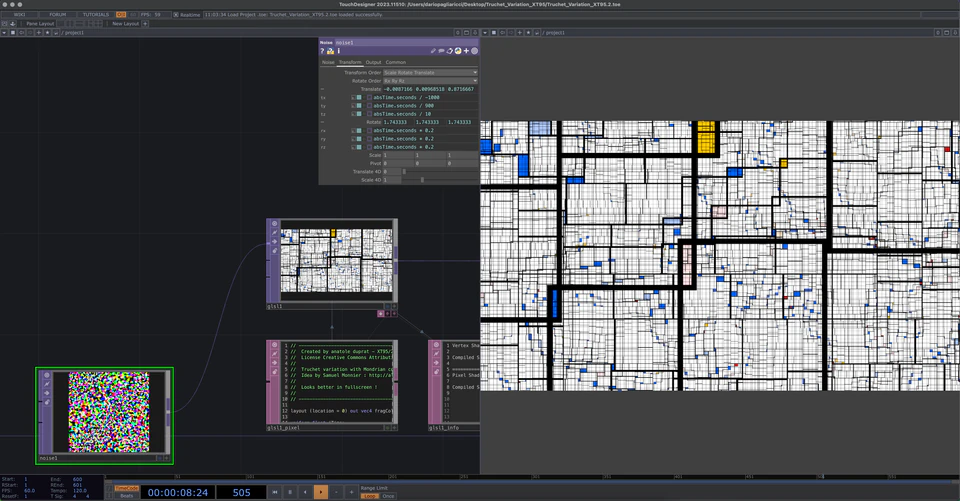Open the TUTORIALS link
The height and width of the screenshot is (501, 960).
click(x=96, y=14)
